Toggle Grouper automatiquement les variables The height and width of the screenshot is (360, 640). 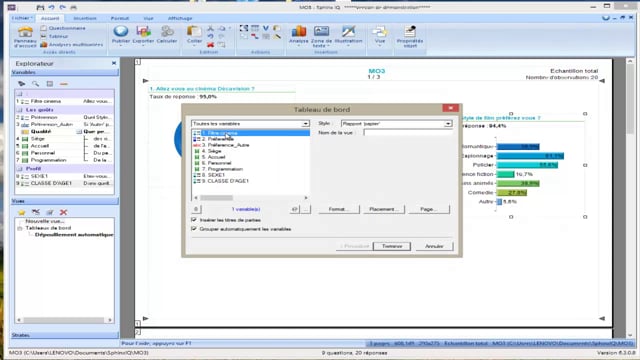[x=194, y=229]
